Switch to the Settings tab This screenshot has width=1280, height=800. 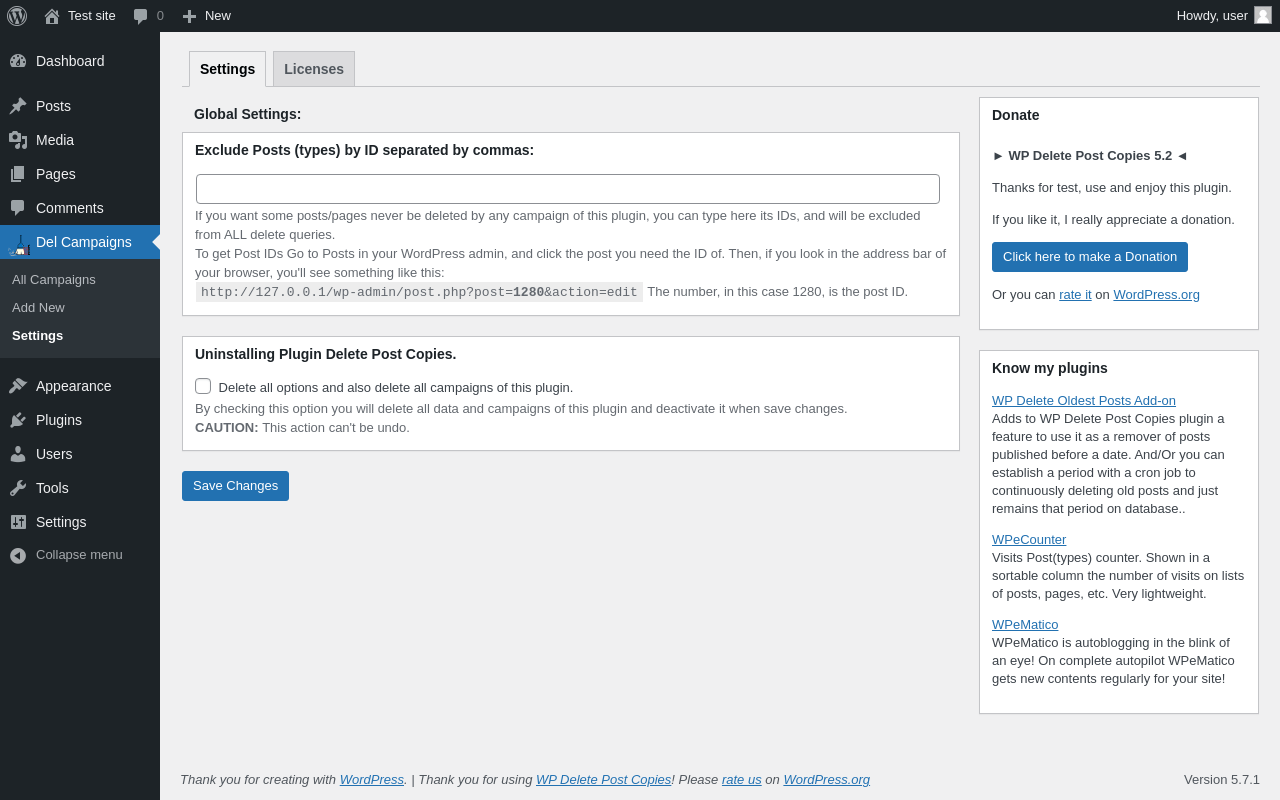tap(227, 69)
